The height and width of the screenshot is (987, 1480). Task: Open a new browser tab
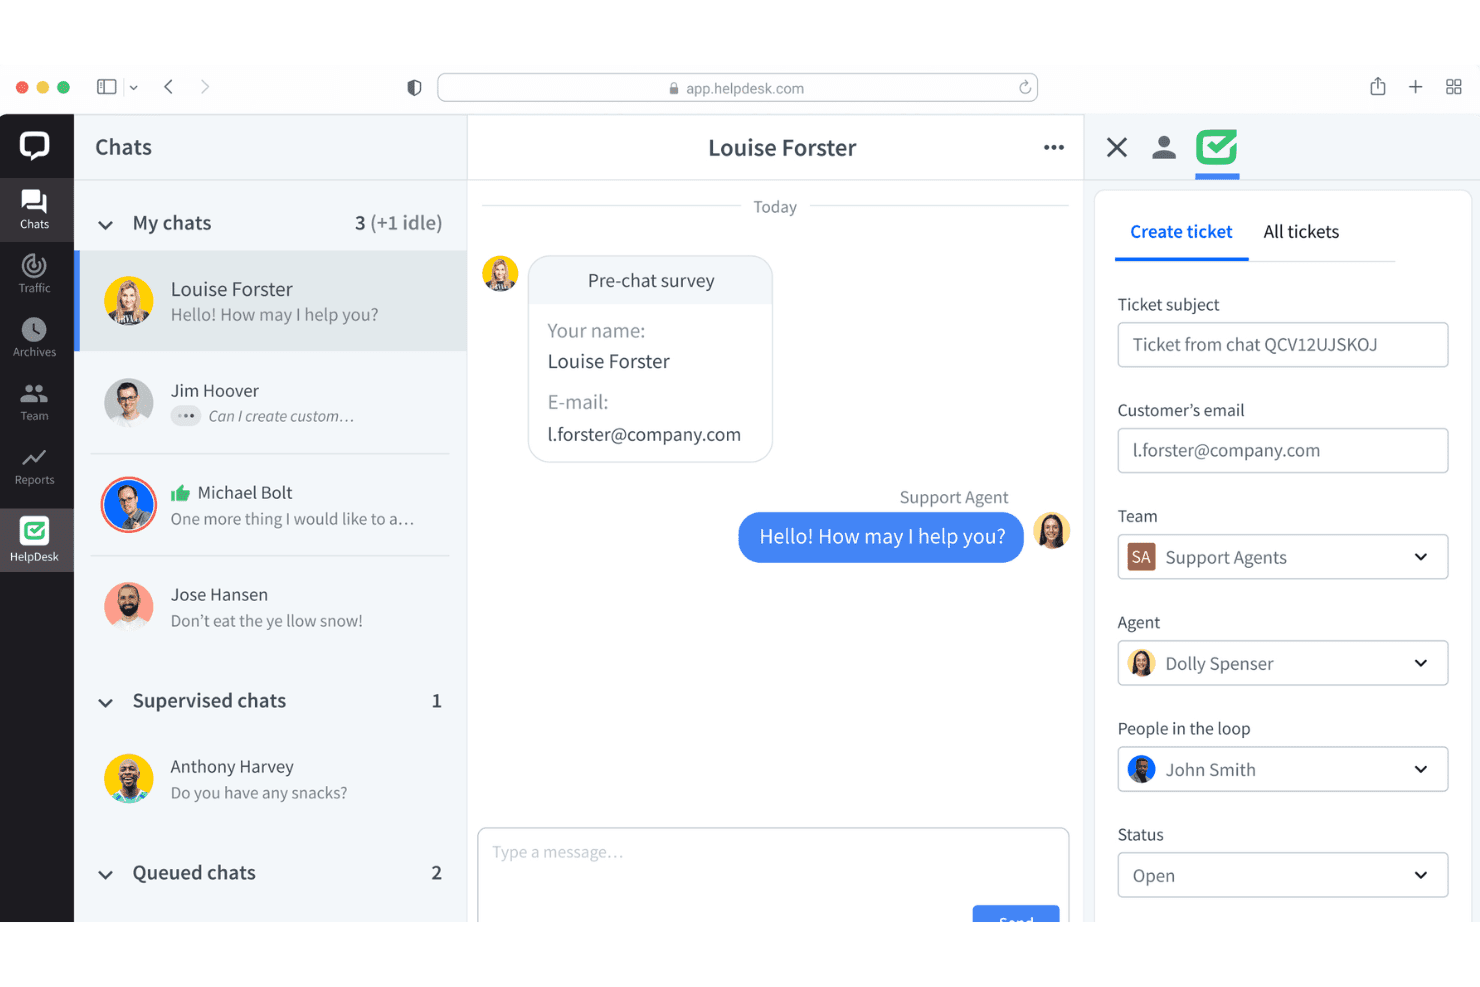(x=1415, y=87)
